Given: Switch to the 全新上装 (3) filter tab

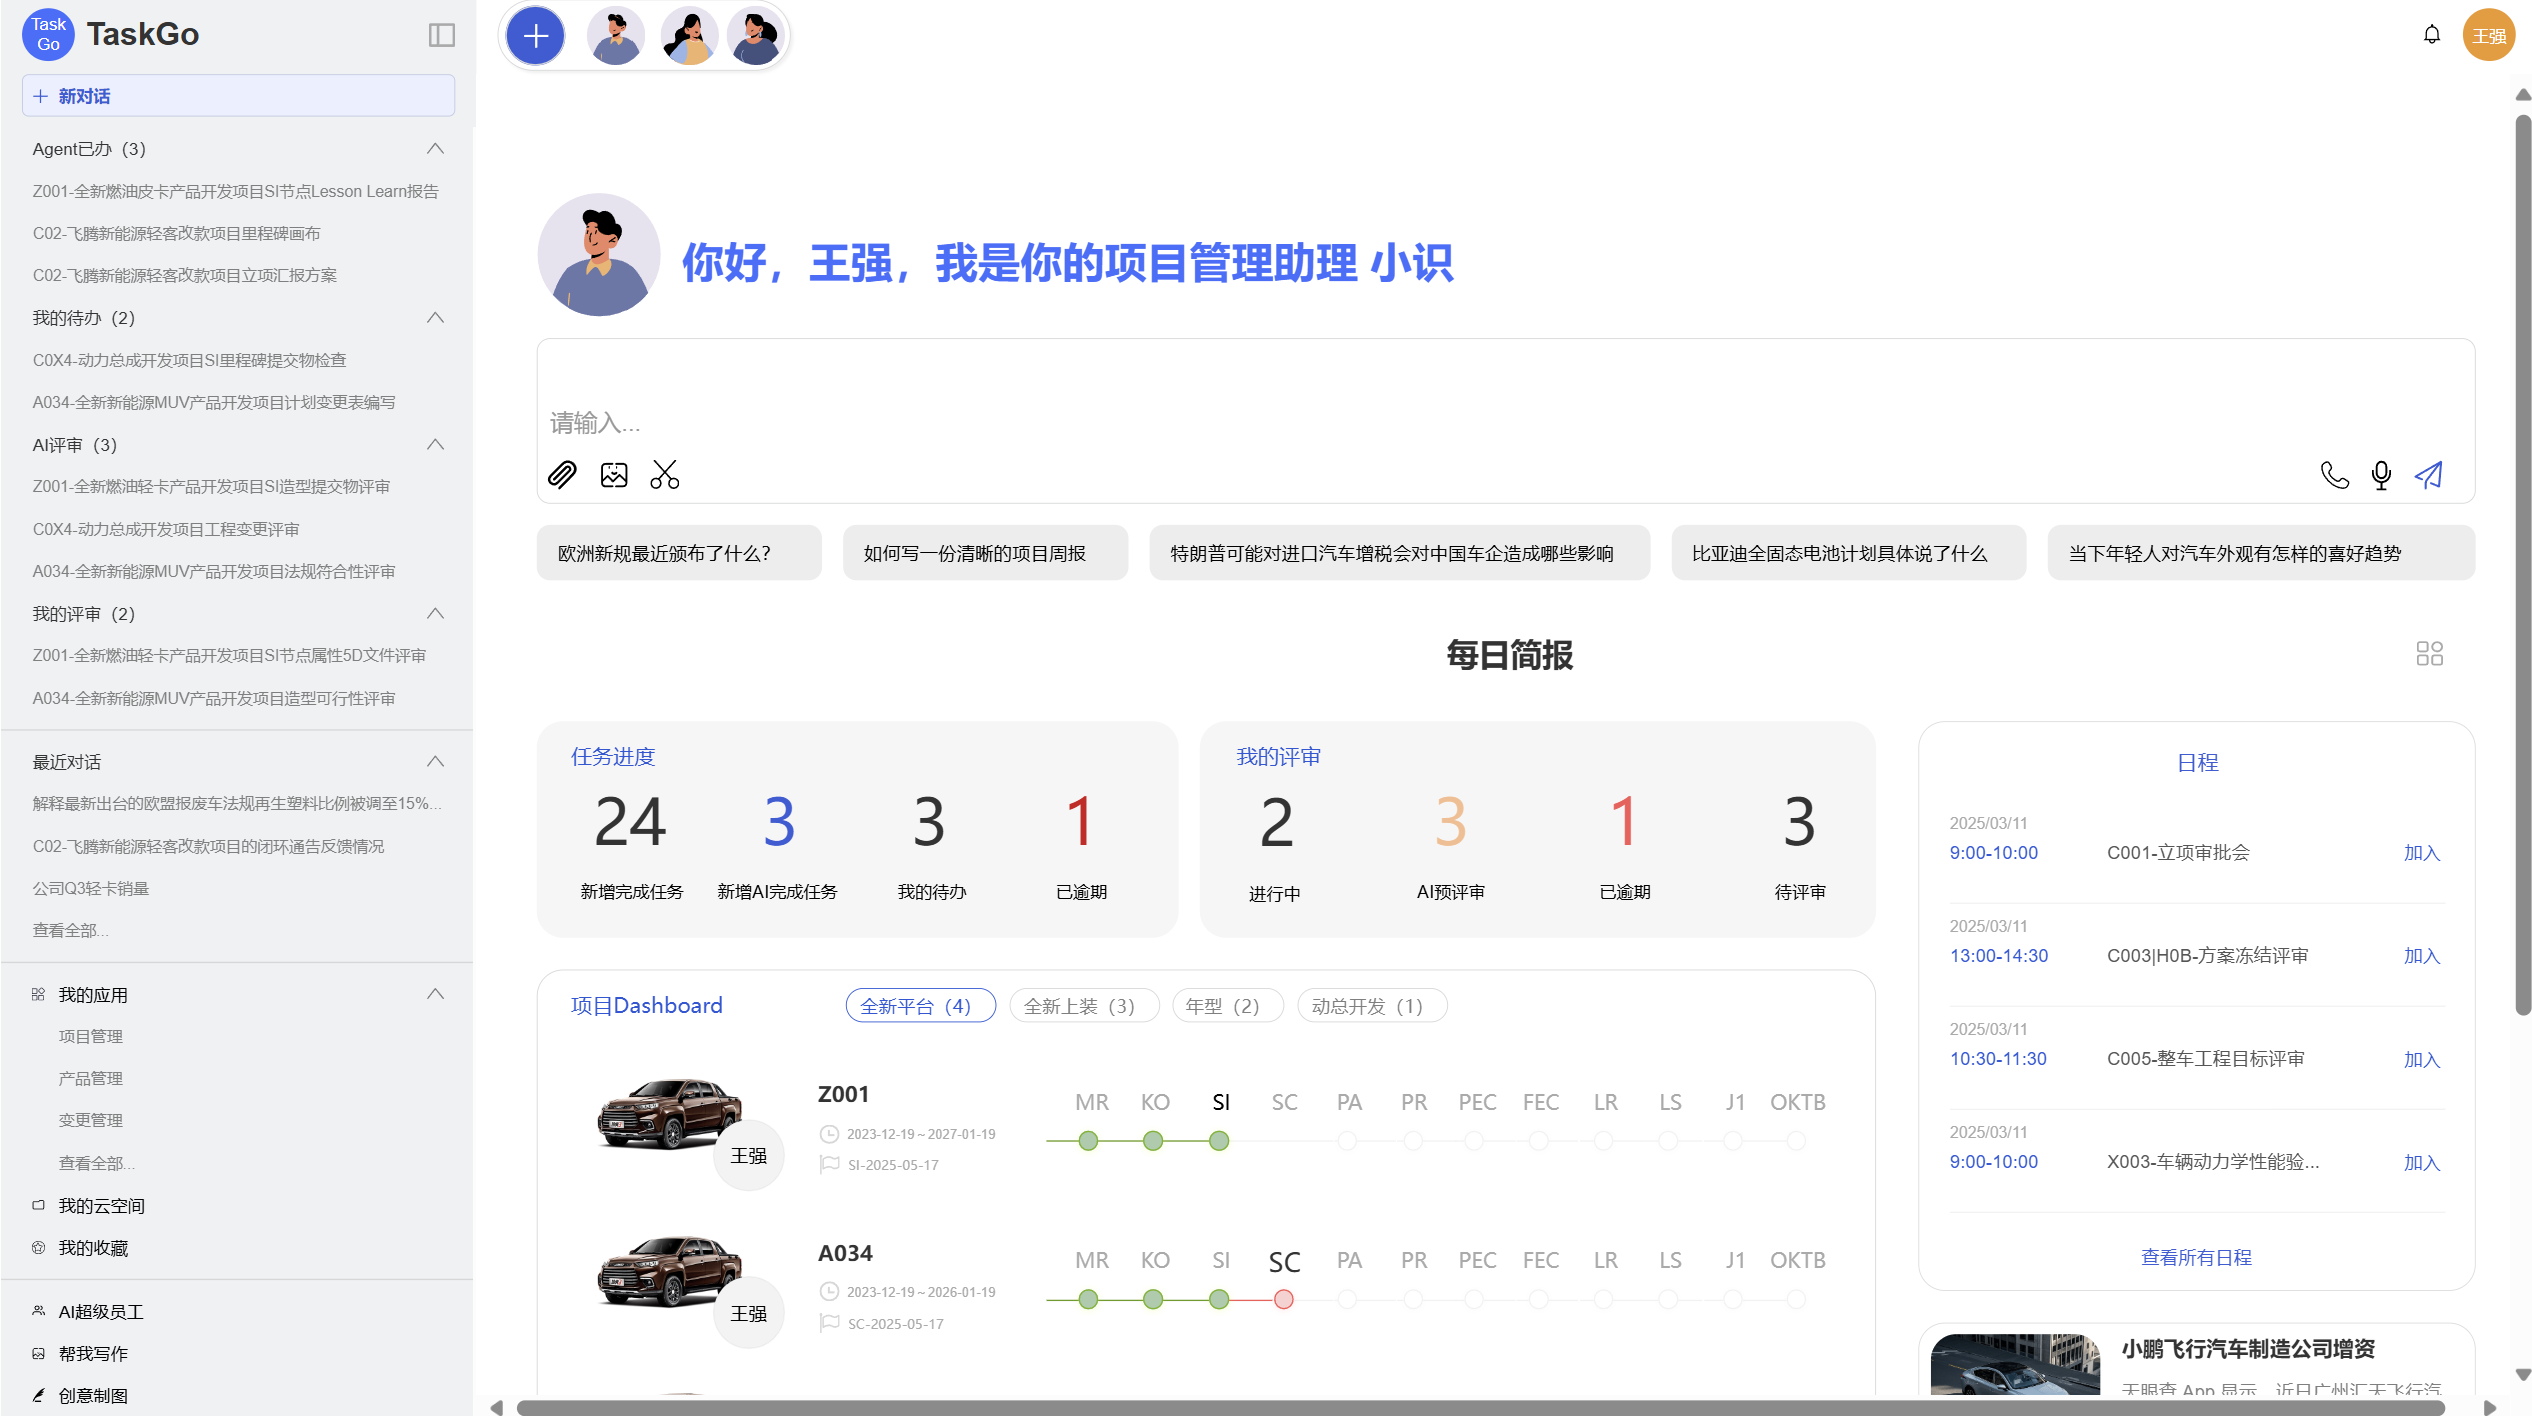Looking at the screenshot, I should (1083, 1005).
